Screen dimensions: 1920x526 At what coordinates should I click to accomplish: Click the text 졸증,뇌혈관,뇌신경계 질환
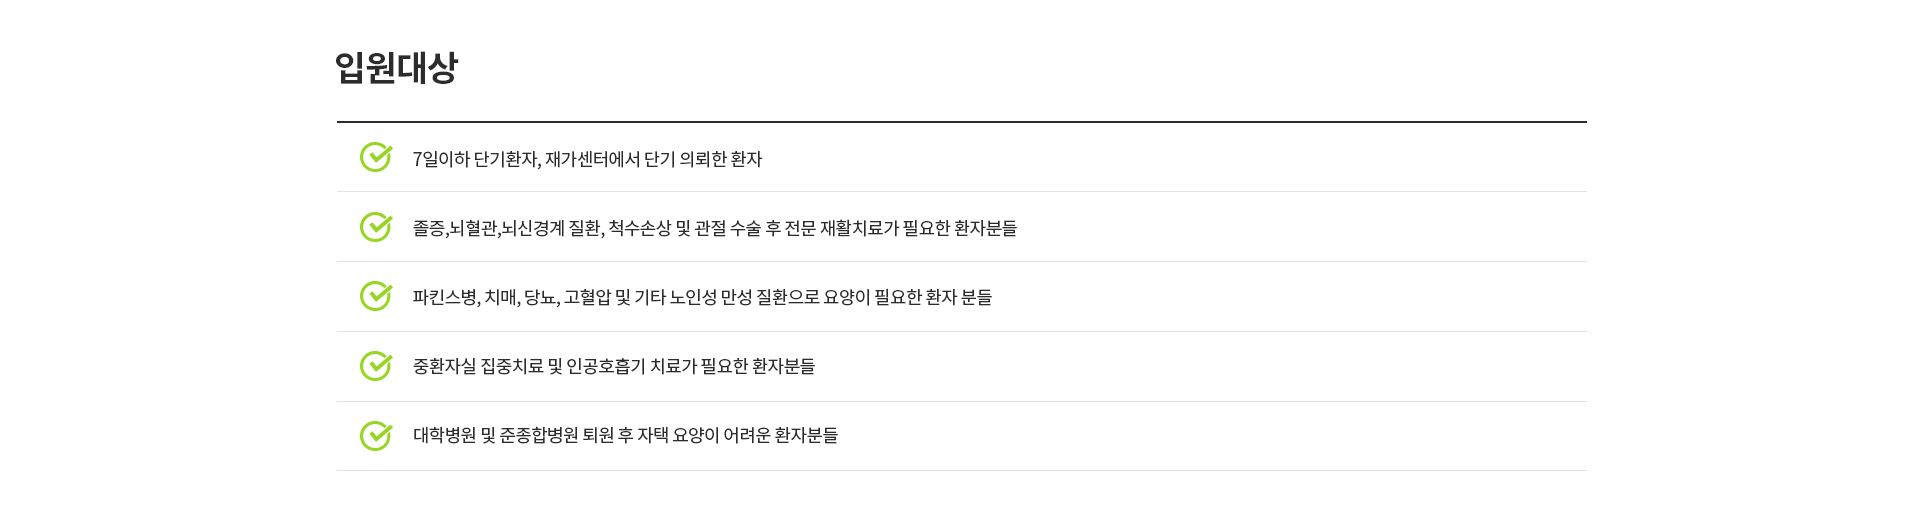507,228
